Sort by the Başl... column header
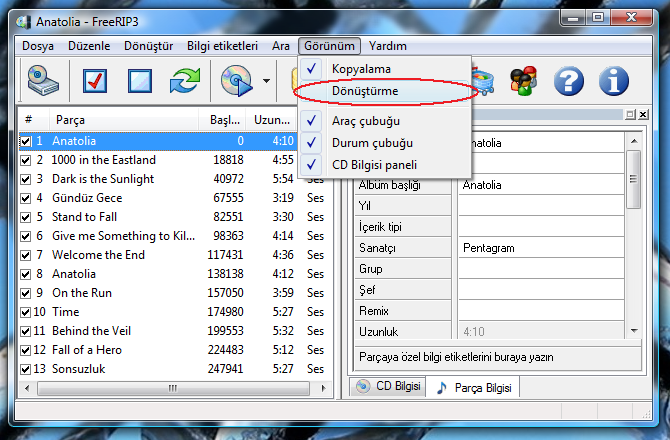Image resolution: width=670 pixels, height=440 pixels. 222,120
